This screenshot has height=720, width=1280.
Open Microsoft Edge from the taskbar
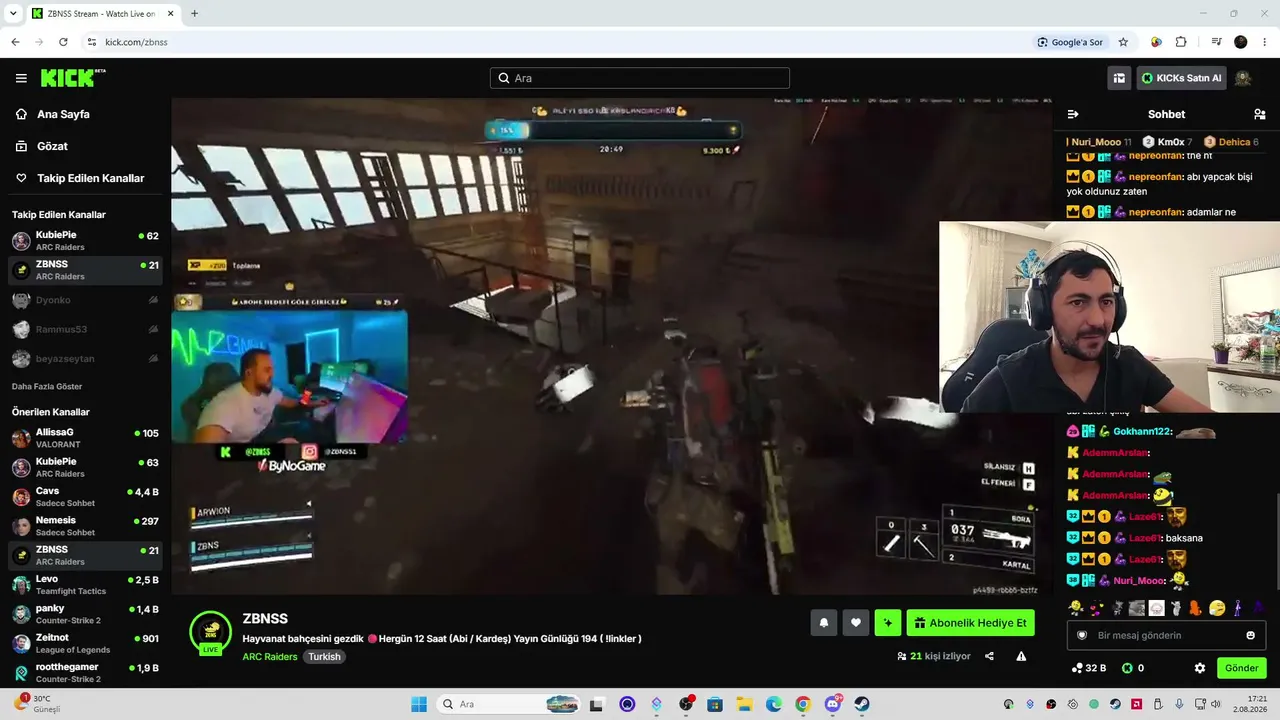[x=773, y=704]
